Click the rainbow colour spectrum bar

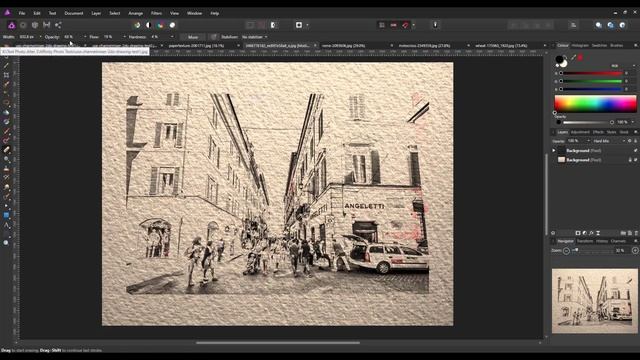pyautogui.click(x=595, y=104)
